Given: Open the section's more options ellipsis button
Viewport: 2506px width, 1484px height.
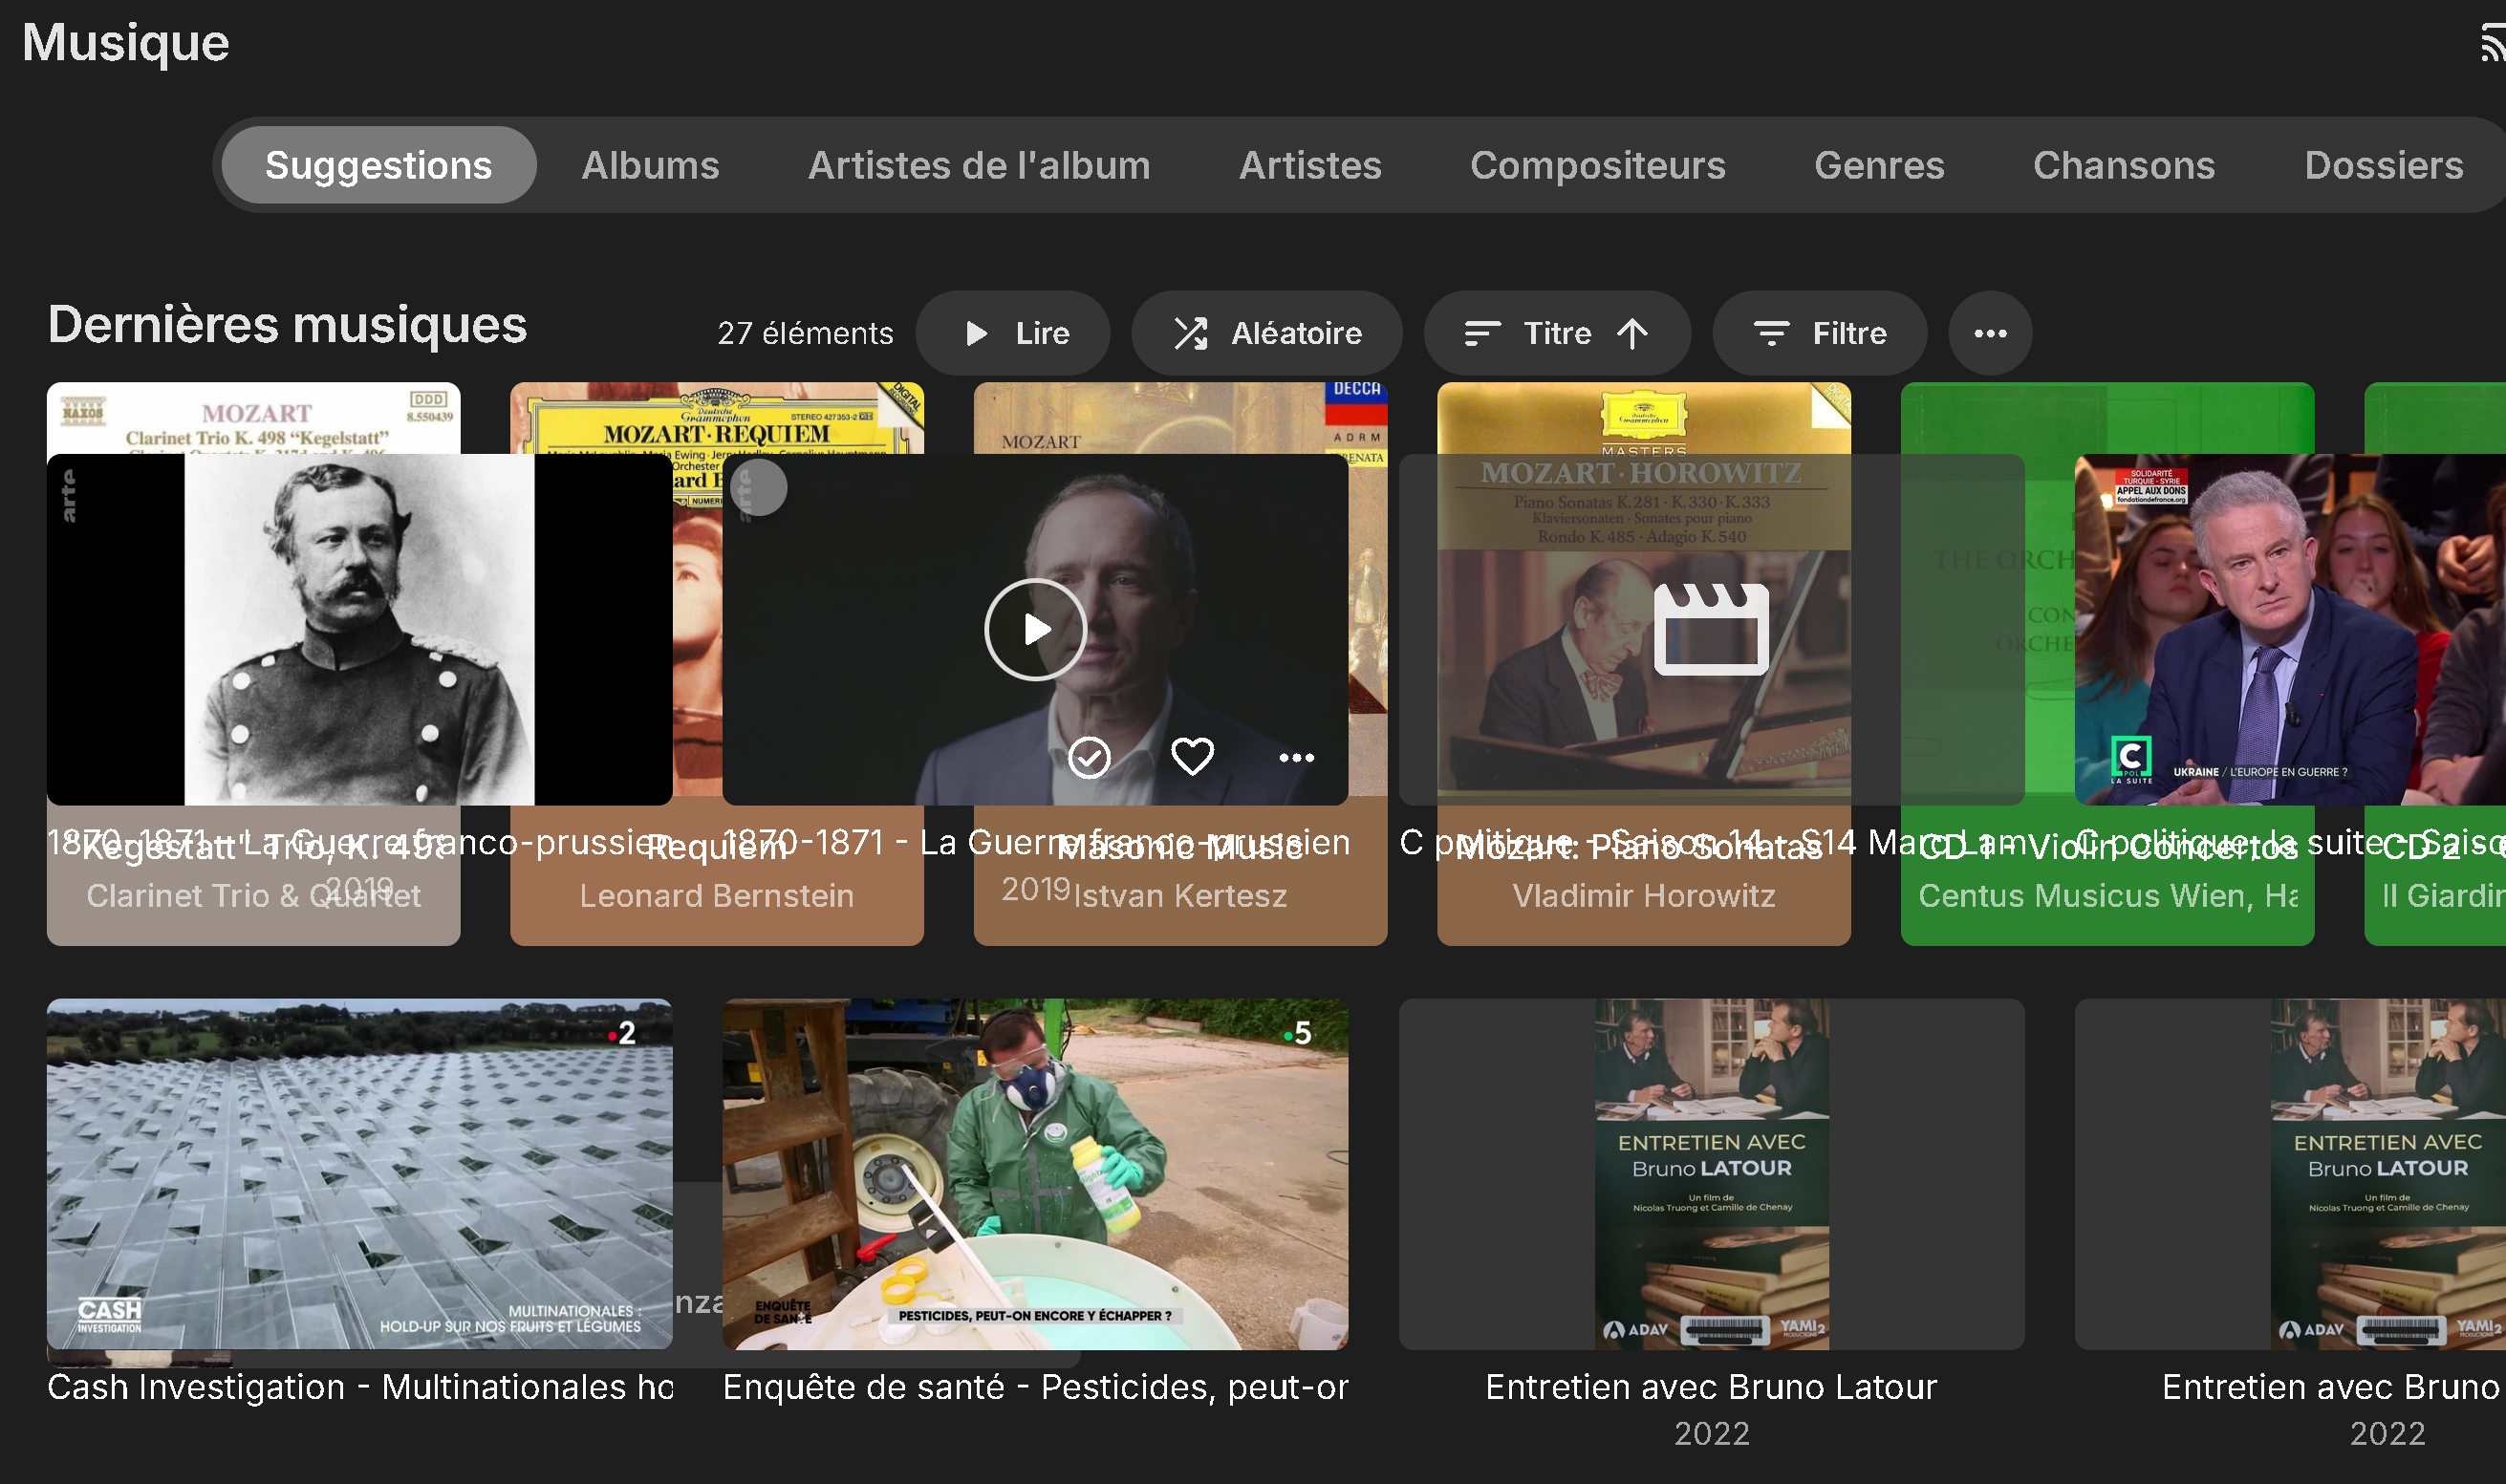Looking at the screenshot, I should (x=1990, y=333).
